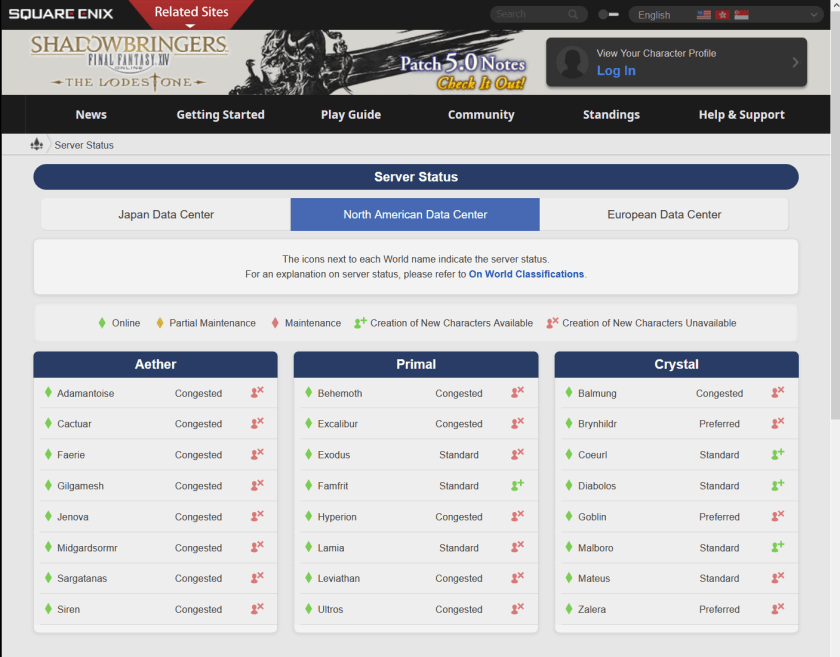The height and width of the screenshot is (657, 840).
Task: Open the On World Classifications link
Action: (526, 274)
